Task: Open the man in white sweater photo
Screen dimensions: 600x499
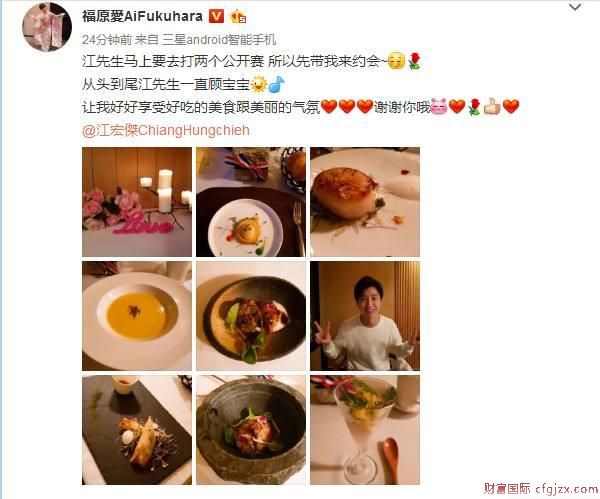Action: coord(365,316)
